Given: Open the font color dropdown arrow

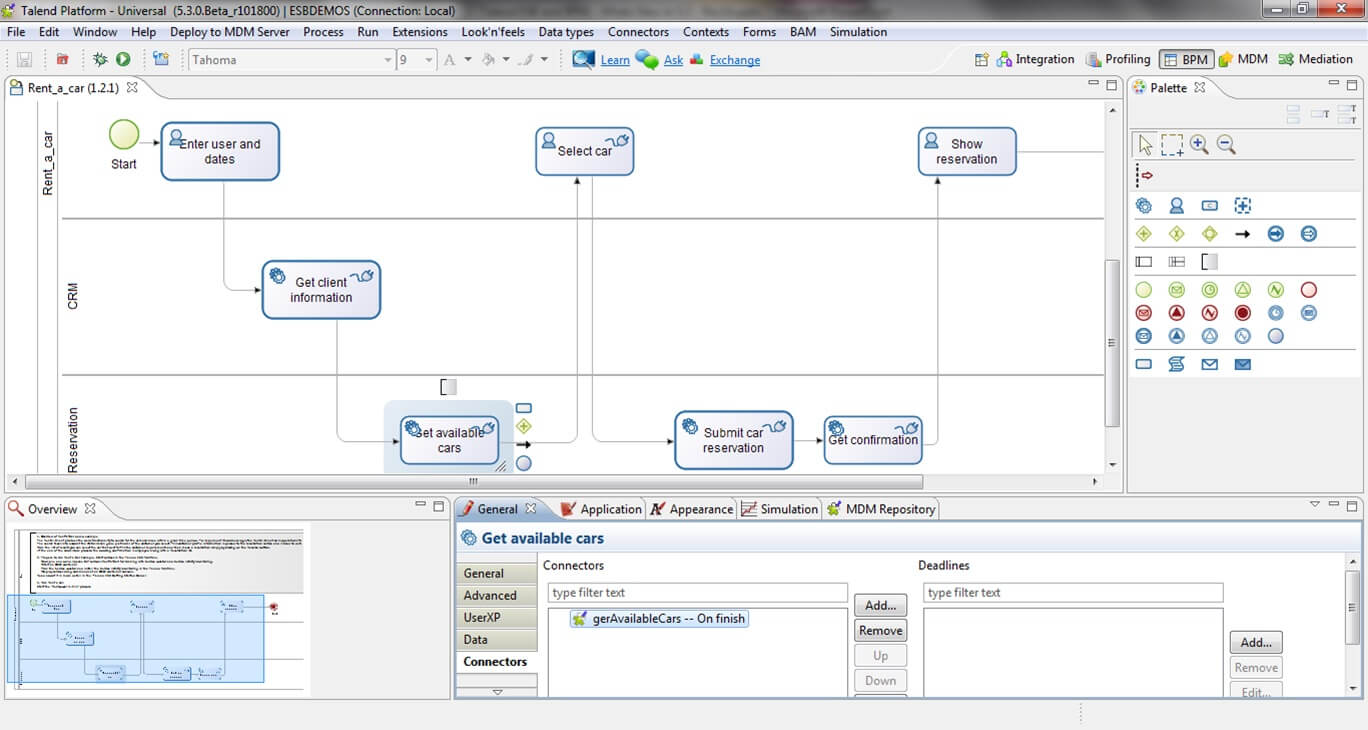Looking at the screenshot, I should 468,59.
